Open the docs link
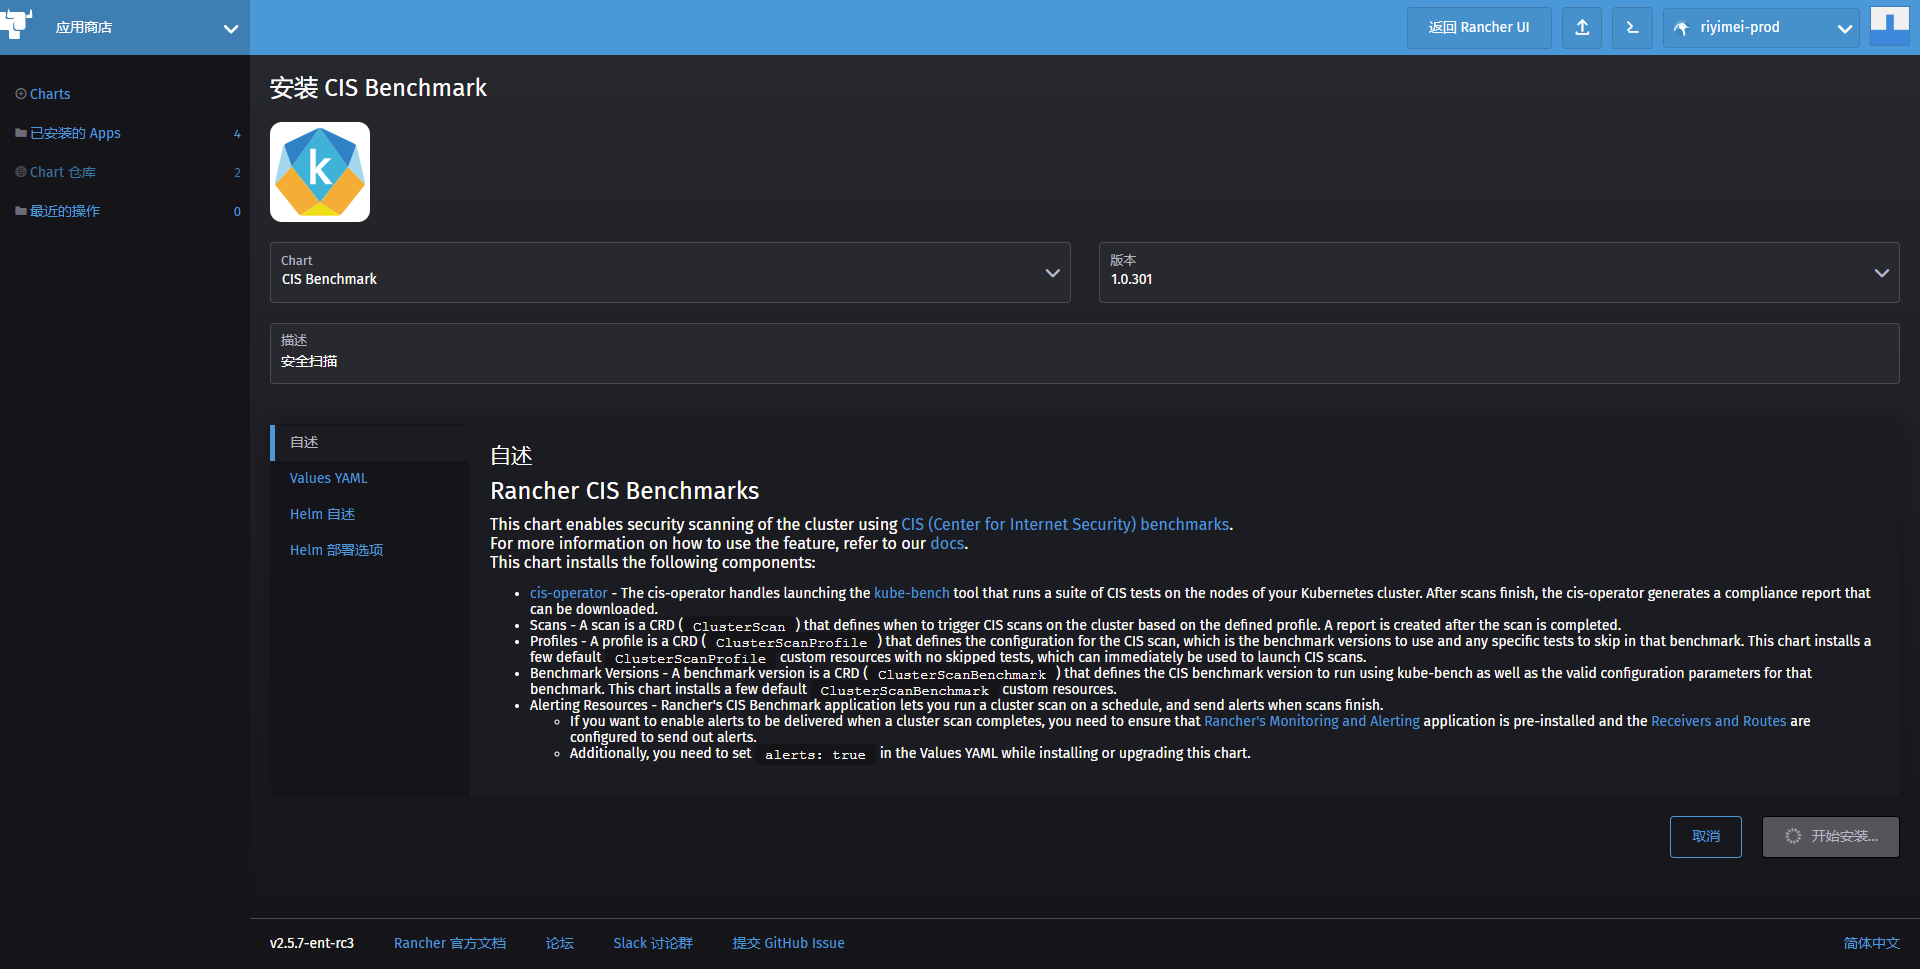Viewport: 1920px width, 969px height. pos(947,543)
